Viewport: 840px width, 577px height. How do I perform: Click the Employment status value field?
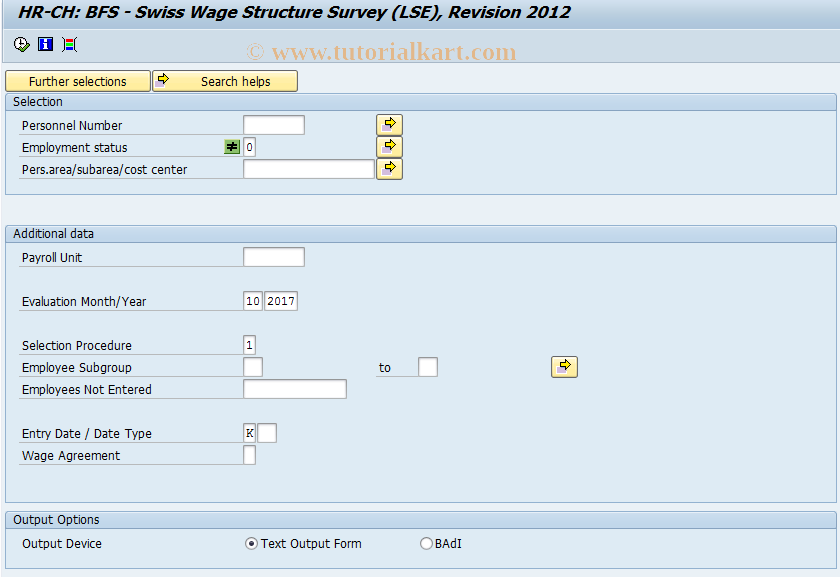coord(249,147)
